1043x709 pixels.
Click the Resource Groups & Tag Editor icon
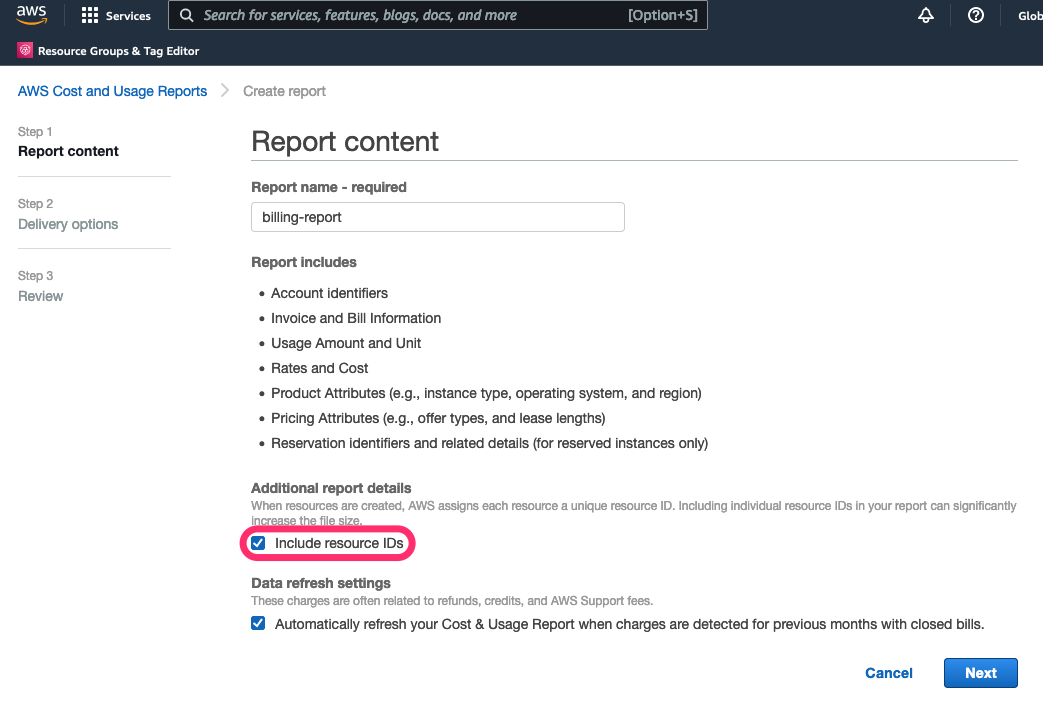point(25,49)
